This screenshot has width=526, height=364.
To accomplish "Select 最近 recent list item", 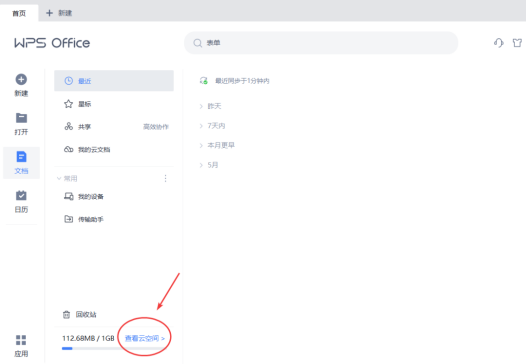I will click(114, 81).
